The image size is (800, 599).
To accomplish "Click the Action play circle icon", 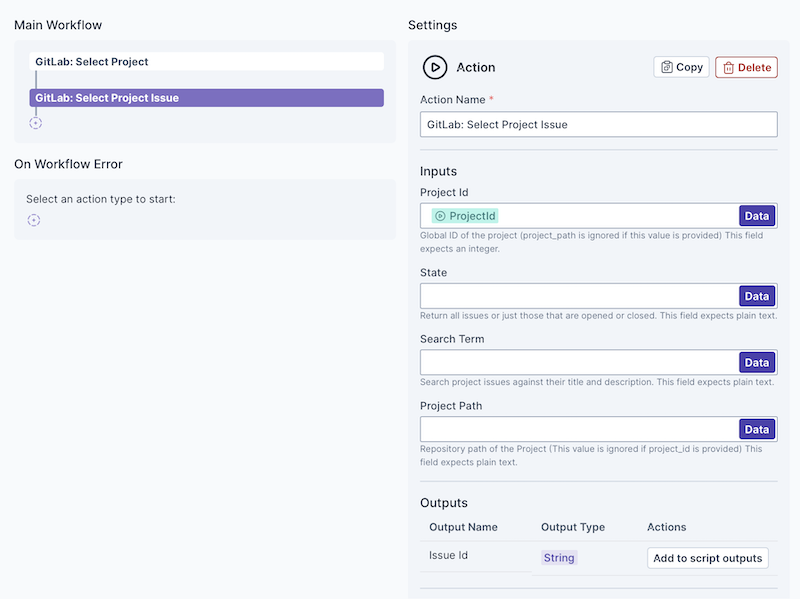I will (x=435, y=67).
